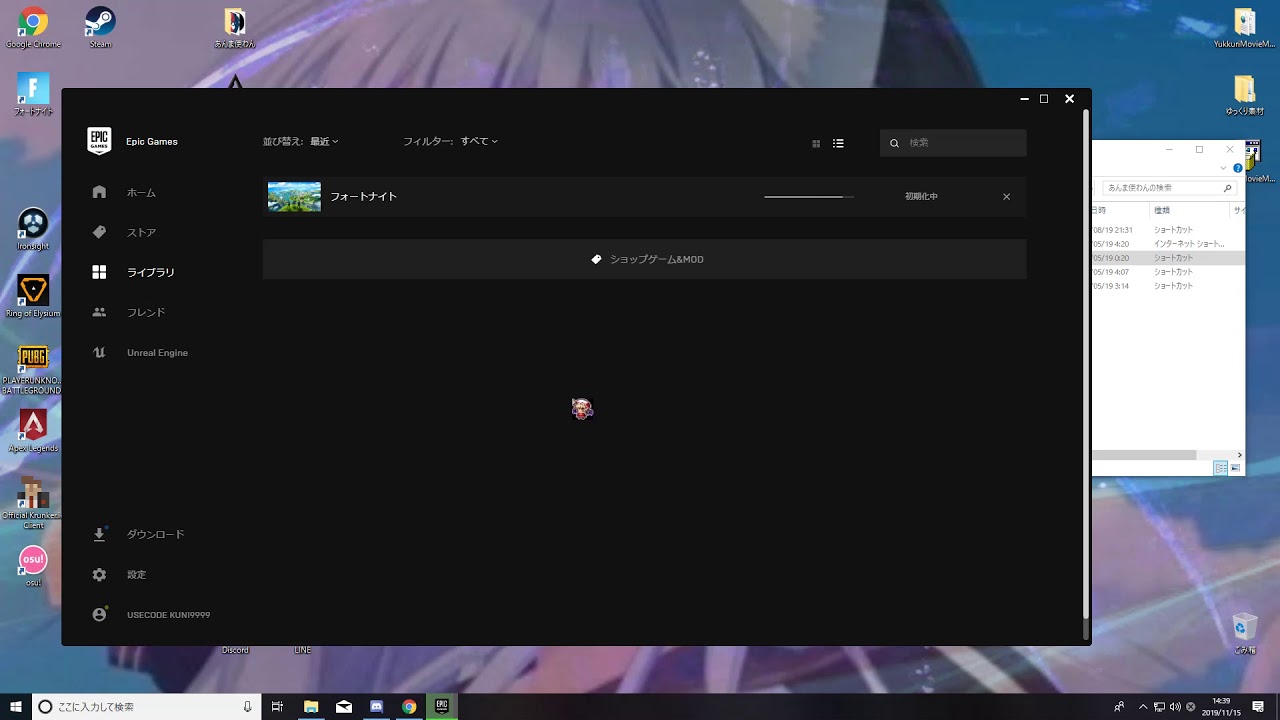Viewport: 1280px width, 720px height.
Task: Open the Action Center notifications
Action: point(1258,707)
